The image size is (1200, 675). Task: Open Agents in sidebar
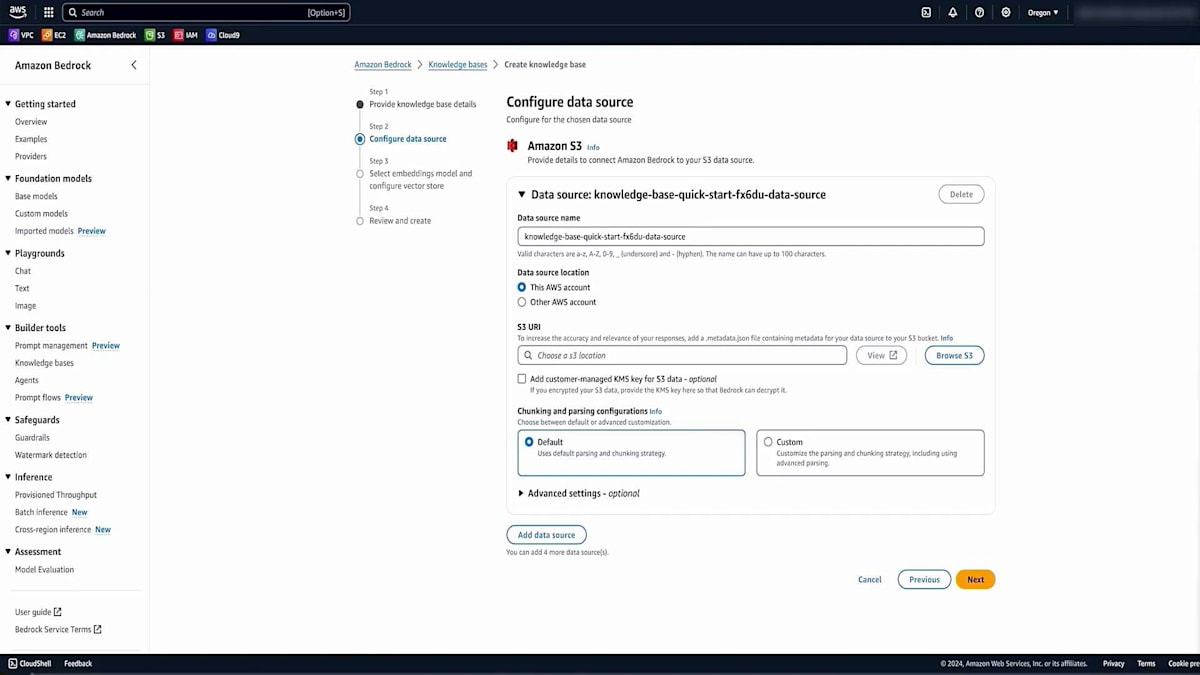point(27,380)
